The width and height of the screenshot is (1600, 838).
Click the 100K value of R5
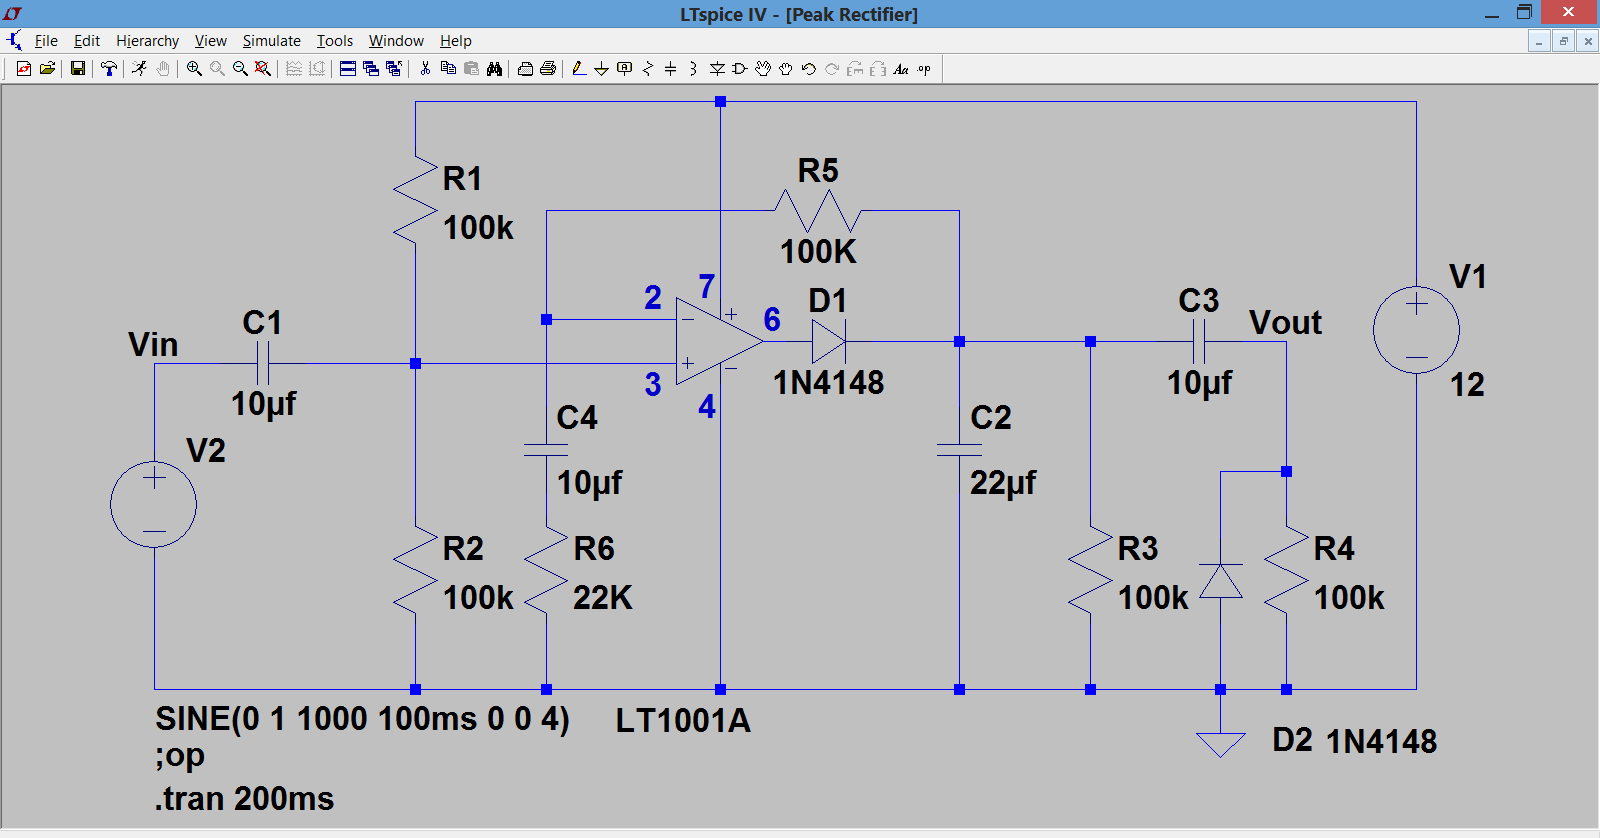pos(818,251)
